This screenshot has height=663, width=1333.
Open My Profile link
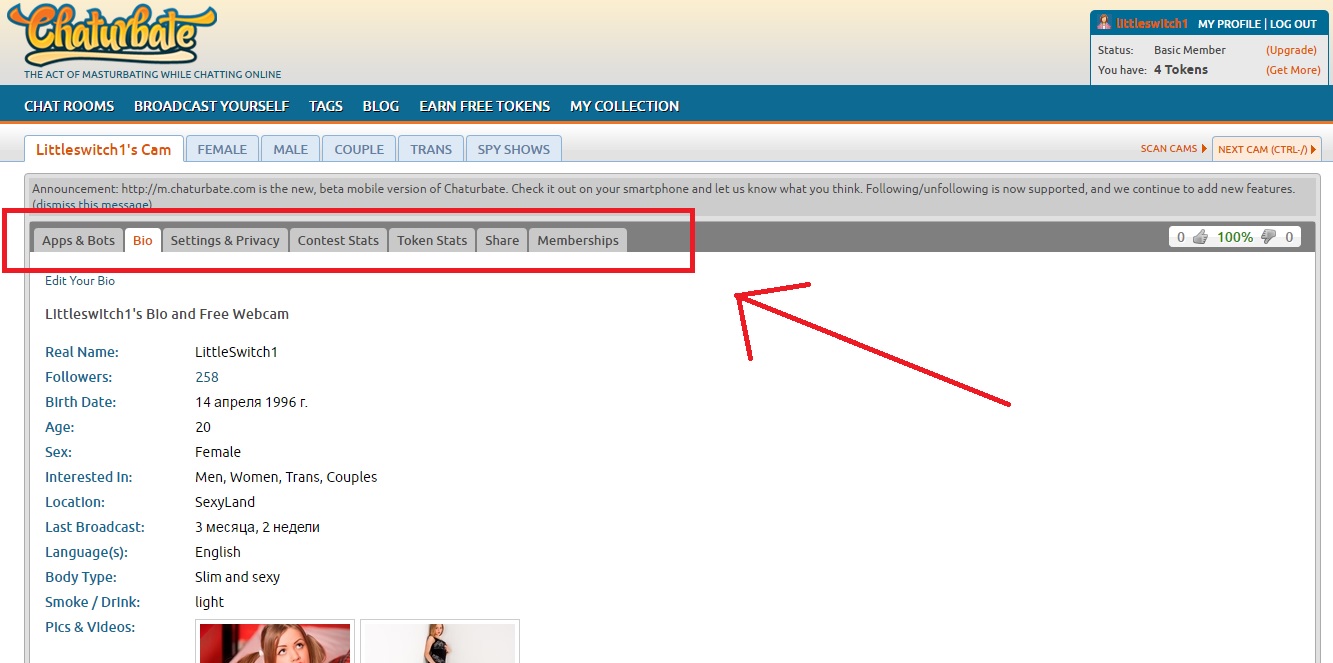pyautogui.click(x=1229, y=24)
